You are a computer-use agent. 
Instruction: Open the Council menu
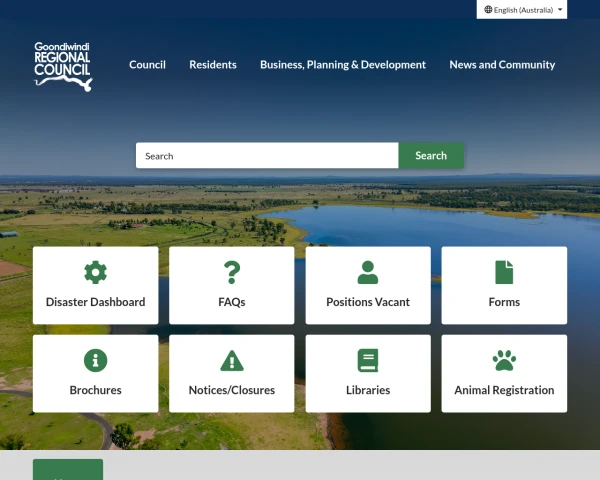point(147,65)
